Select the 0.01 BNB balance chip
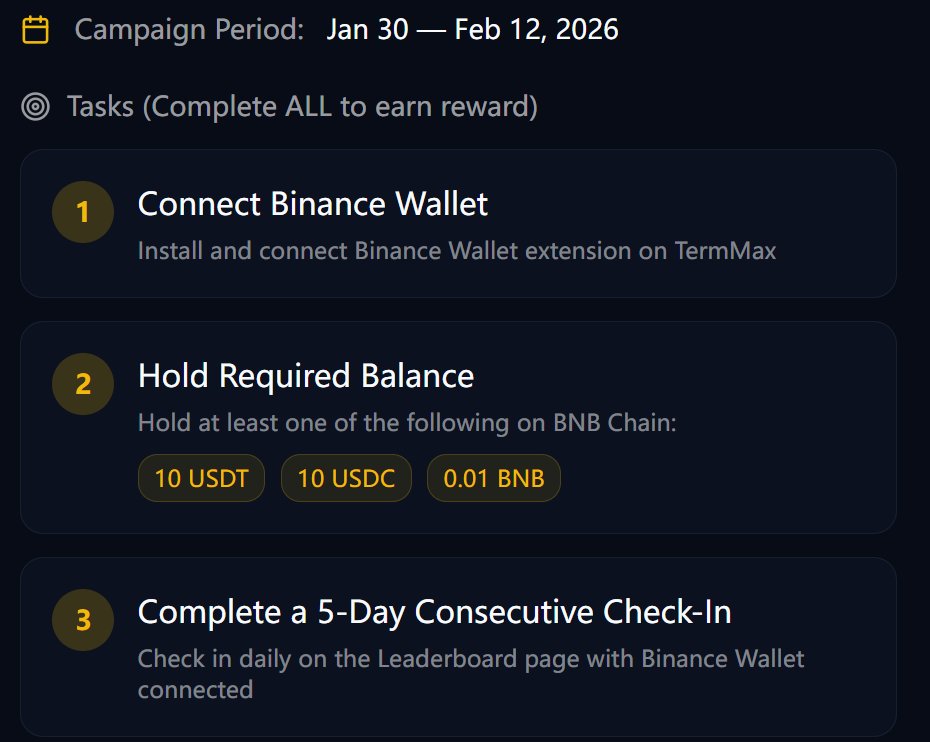Image resolution: width=930 pixels, height=742 pixels. pyautogui.click(x=494, y=478)
